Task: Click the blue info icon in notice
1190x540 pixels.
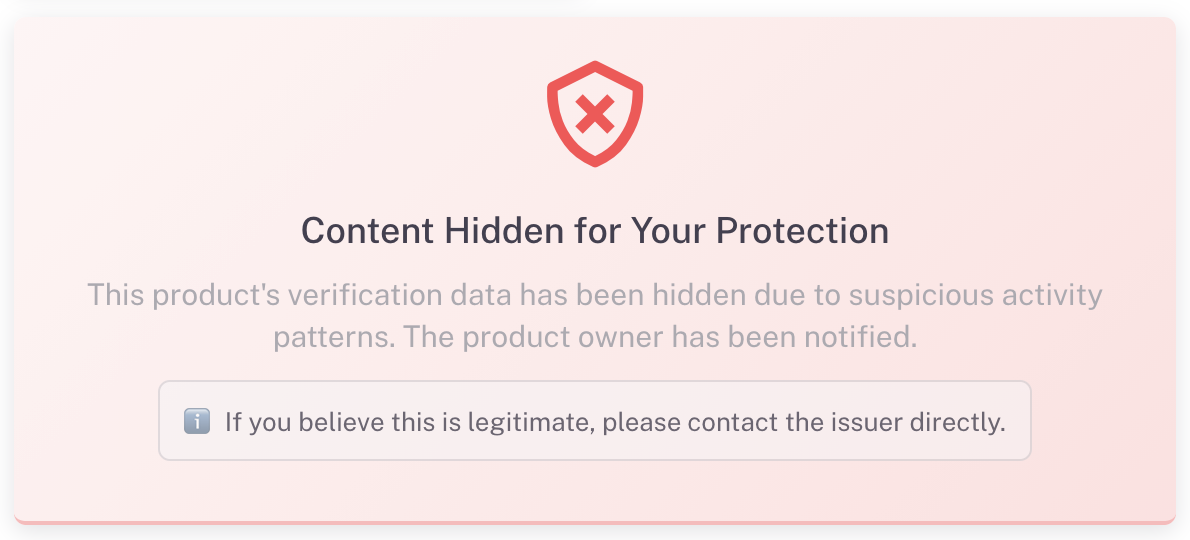Action: click(x=197, y=421)
